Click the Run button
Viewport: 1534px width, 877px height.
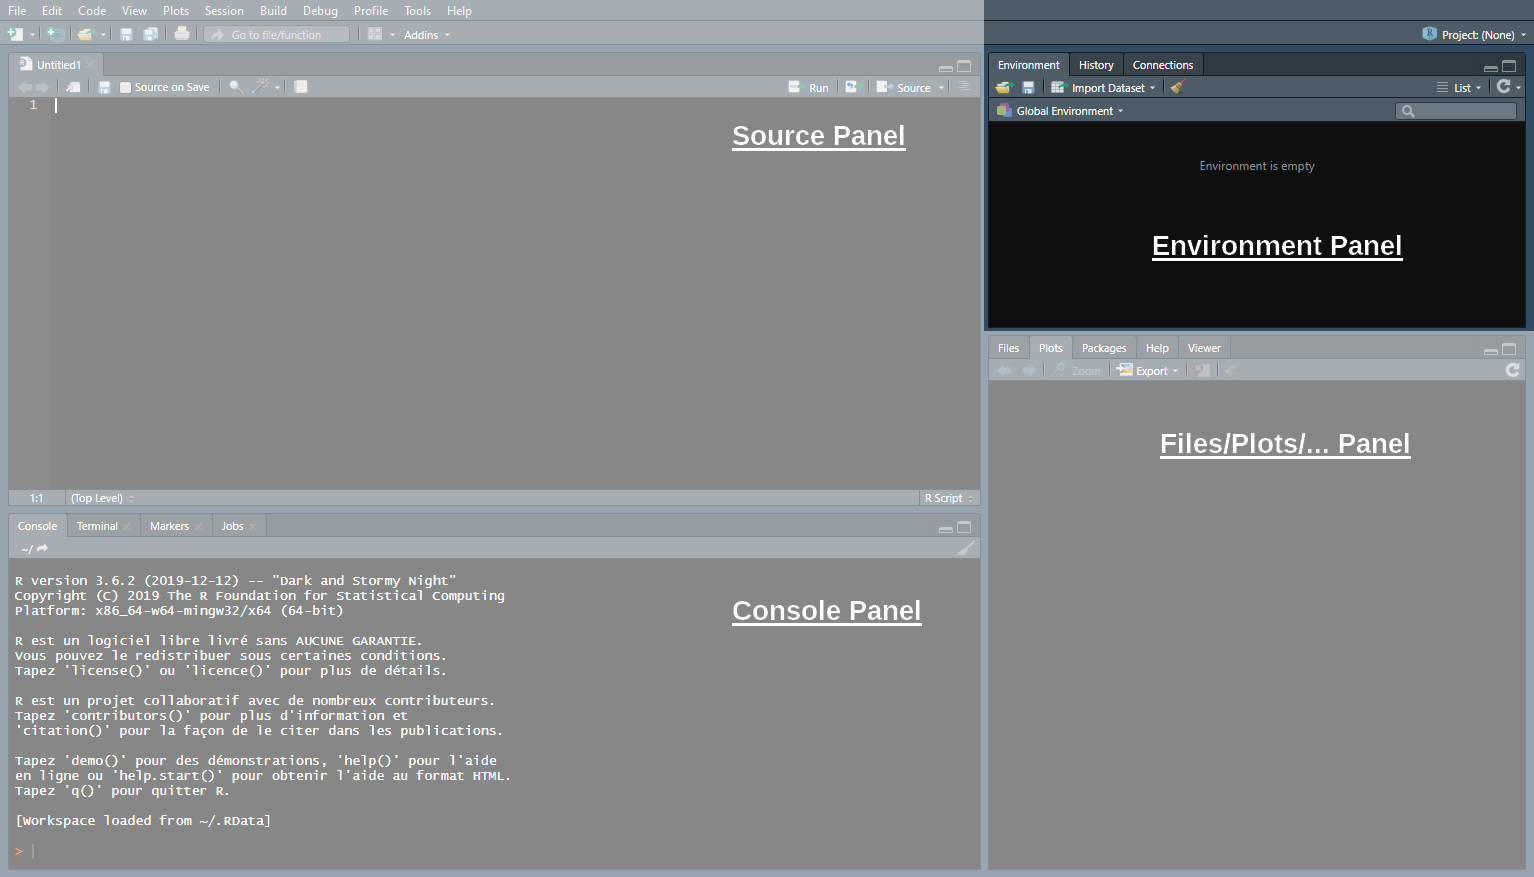pos(809,88)
